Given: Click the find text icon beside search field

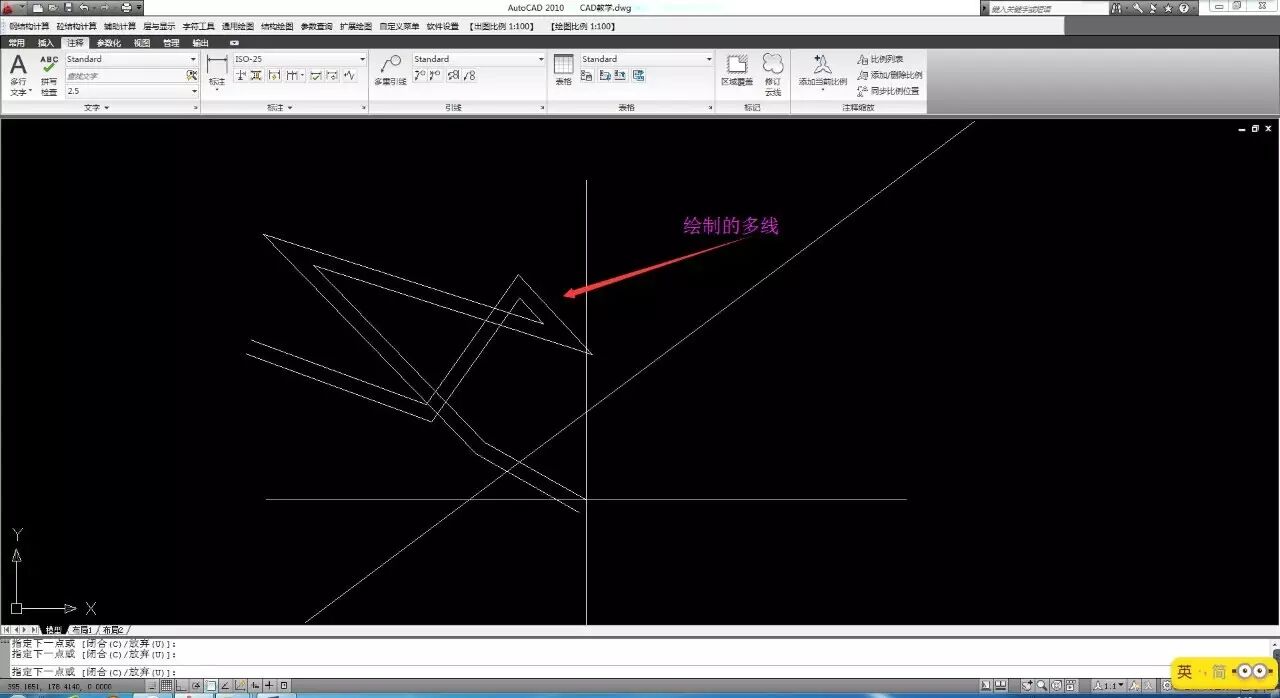Looking at the screenshot, I should [191, 75].
